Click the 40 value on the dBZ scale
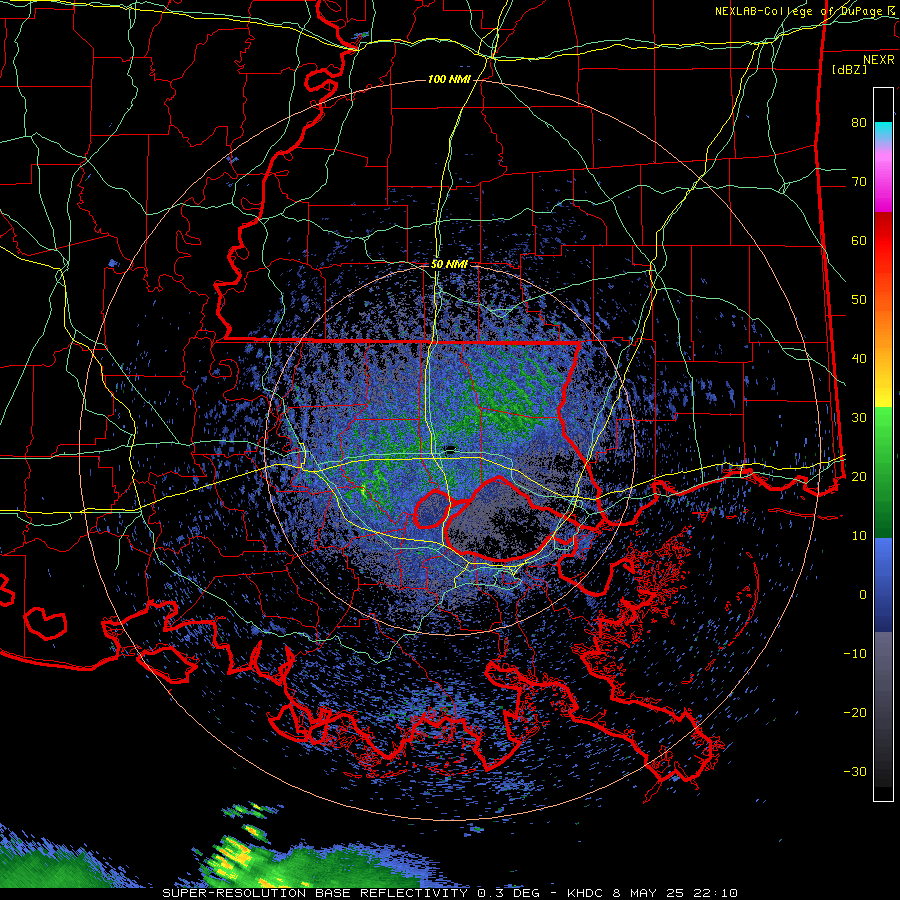900x900 pixels. tap(859, 359)
